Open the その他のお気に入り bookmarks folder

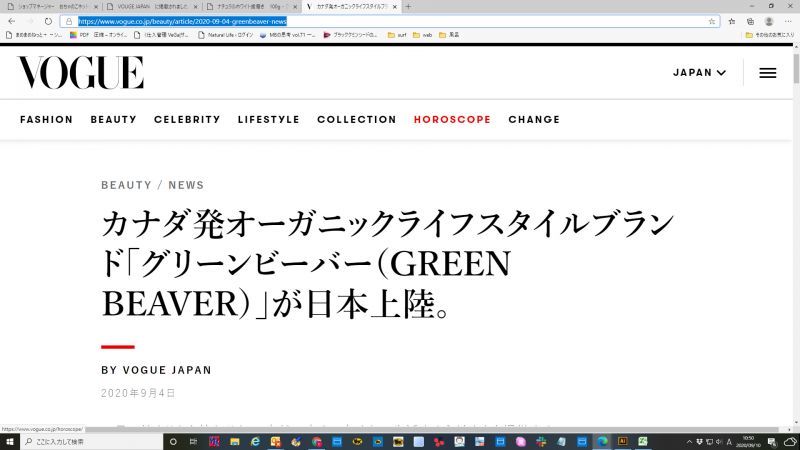pyautogui.click(x=770, y=35)
